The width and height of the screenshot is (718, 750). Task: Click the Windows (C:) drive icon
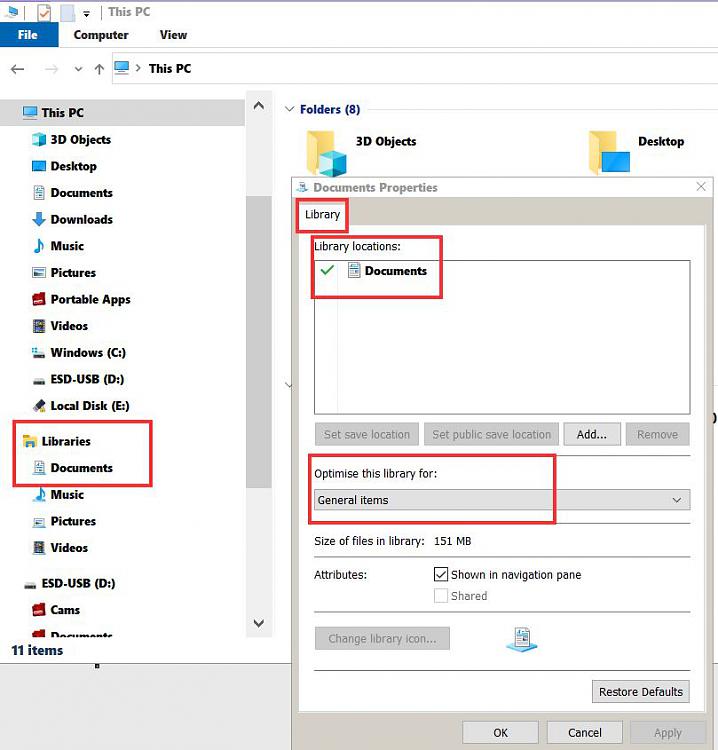[39, 353]
